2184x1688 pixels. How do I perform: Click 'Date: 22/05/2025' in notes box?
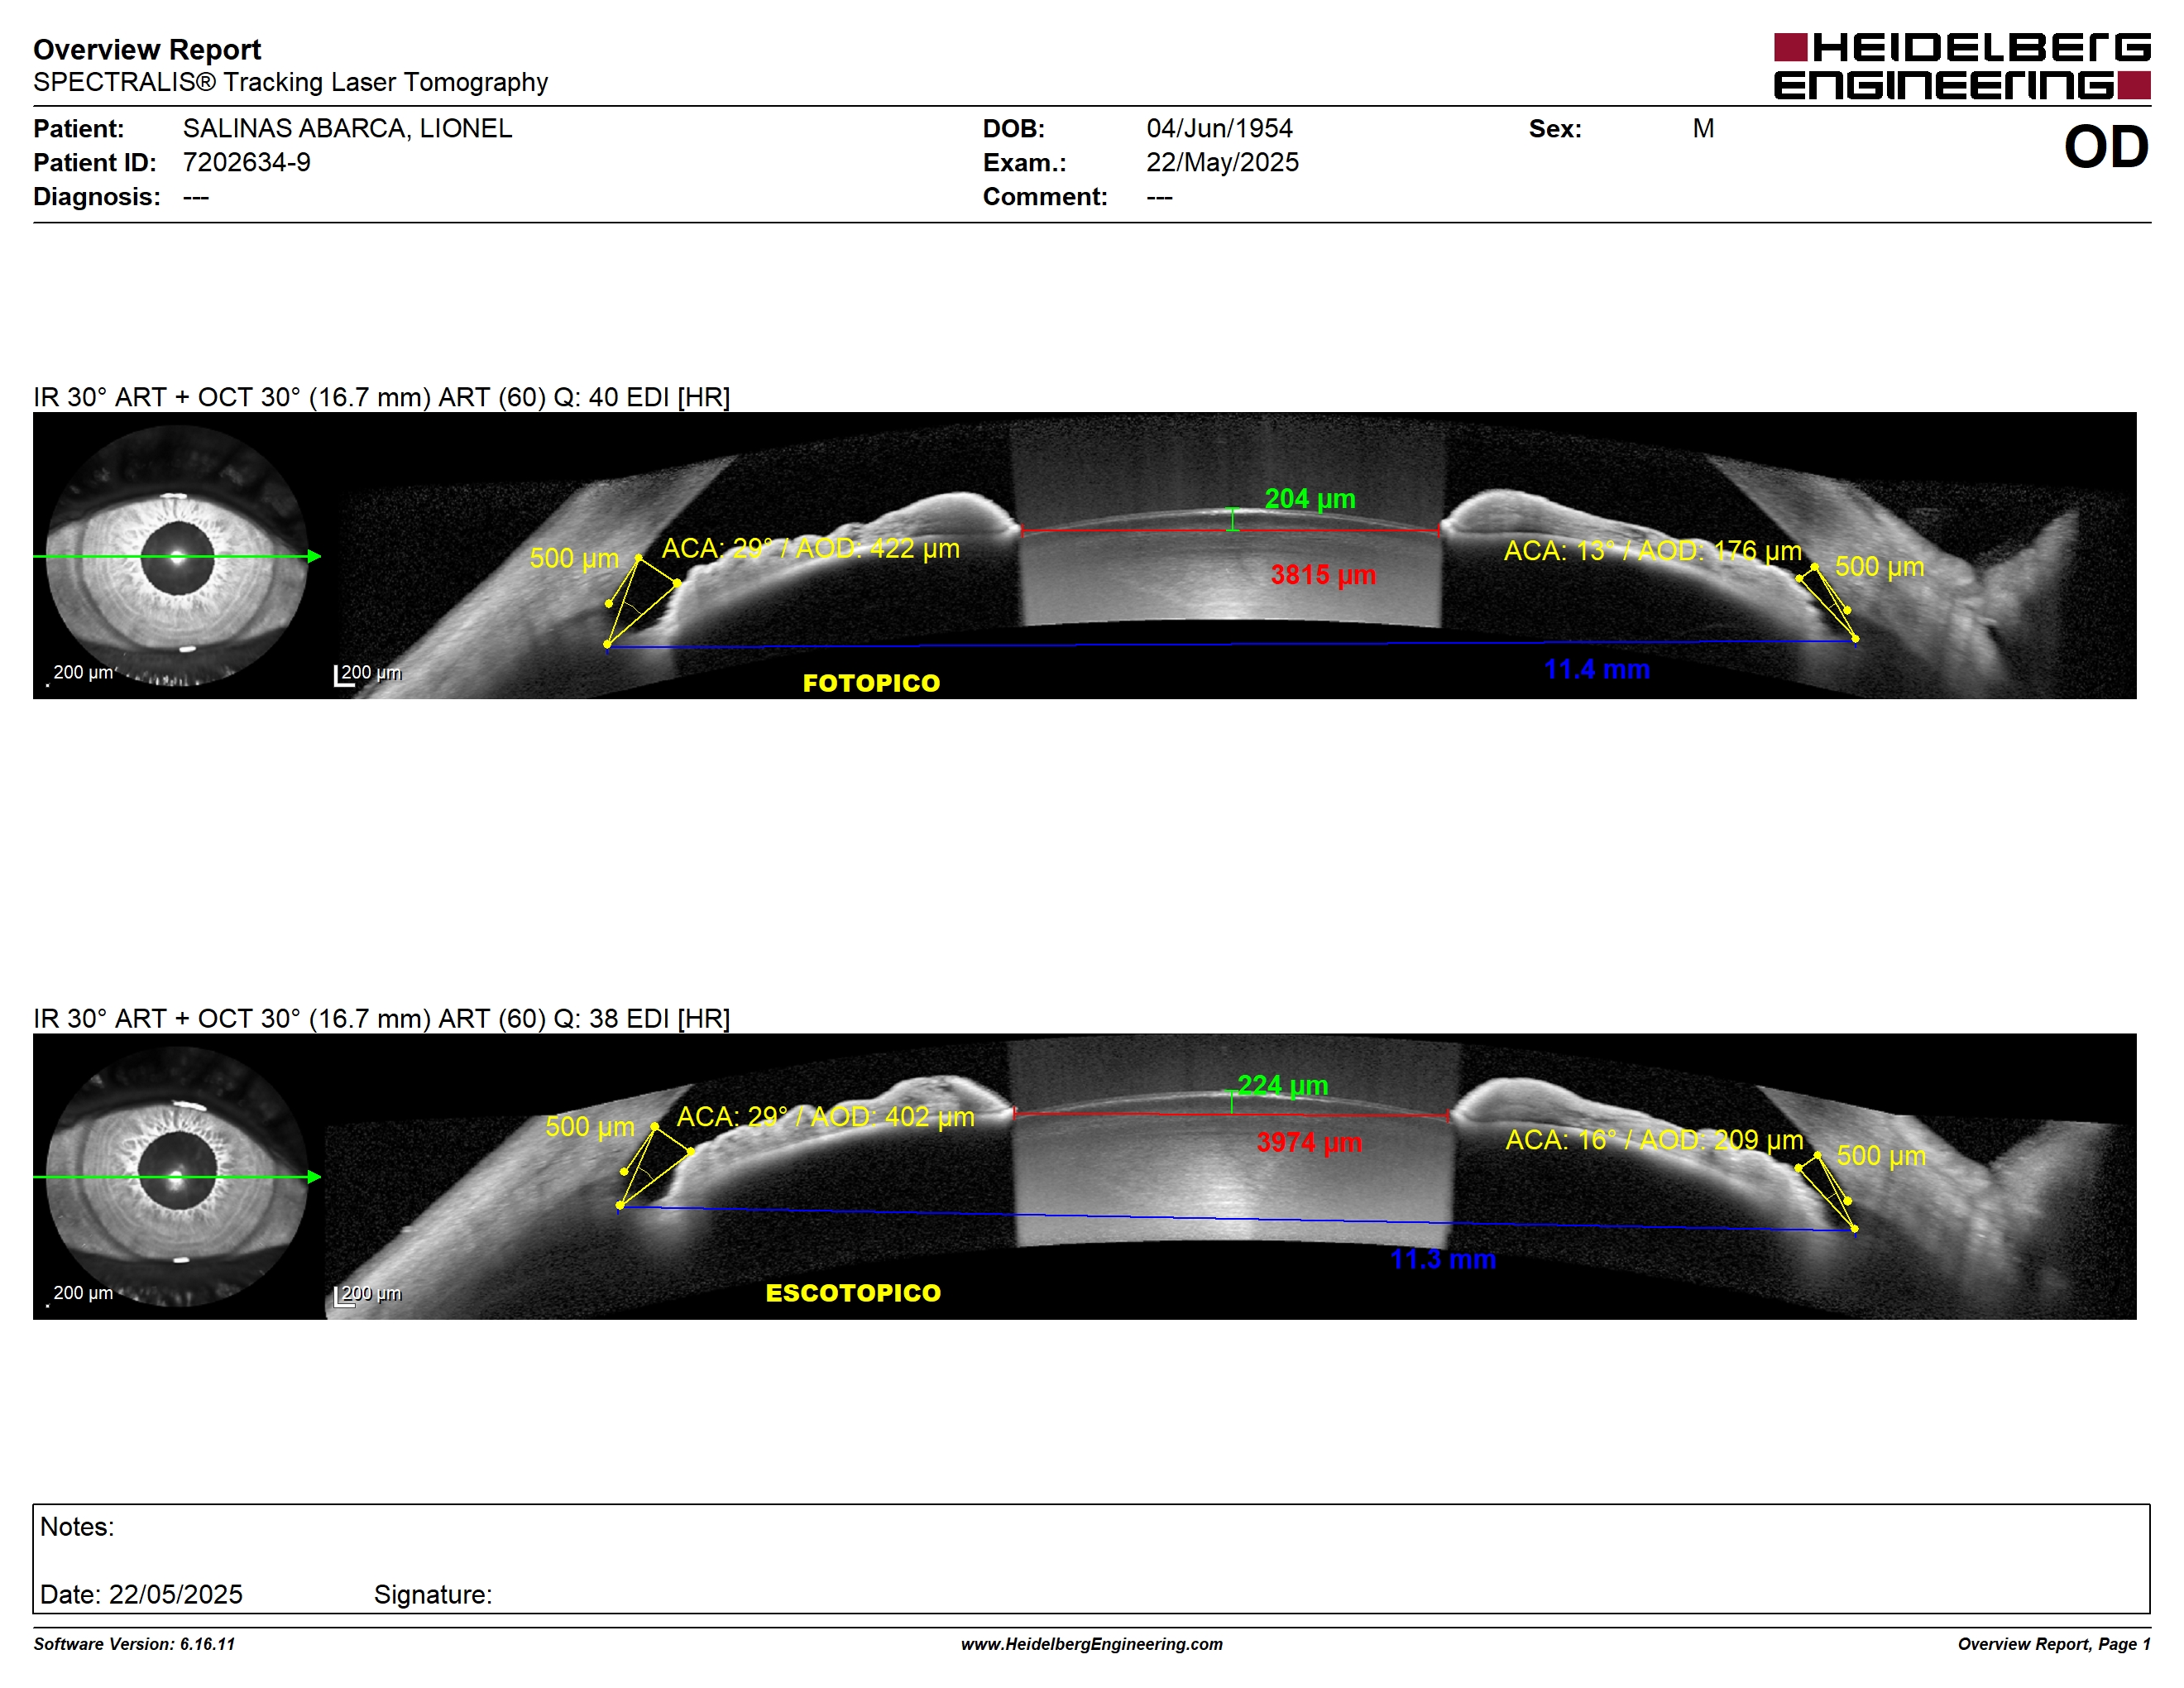(141, 1594)
